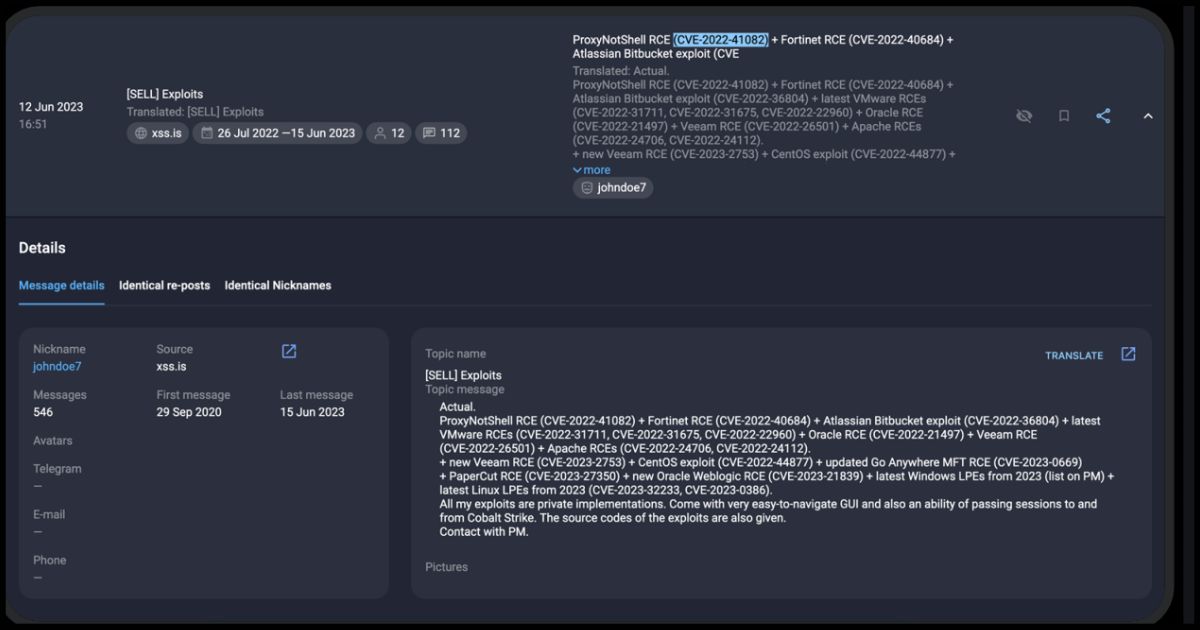Switch to the Identical Nicknames tab

click(x=277, y=285)
